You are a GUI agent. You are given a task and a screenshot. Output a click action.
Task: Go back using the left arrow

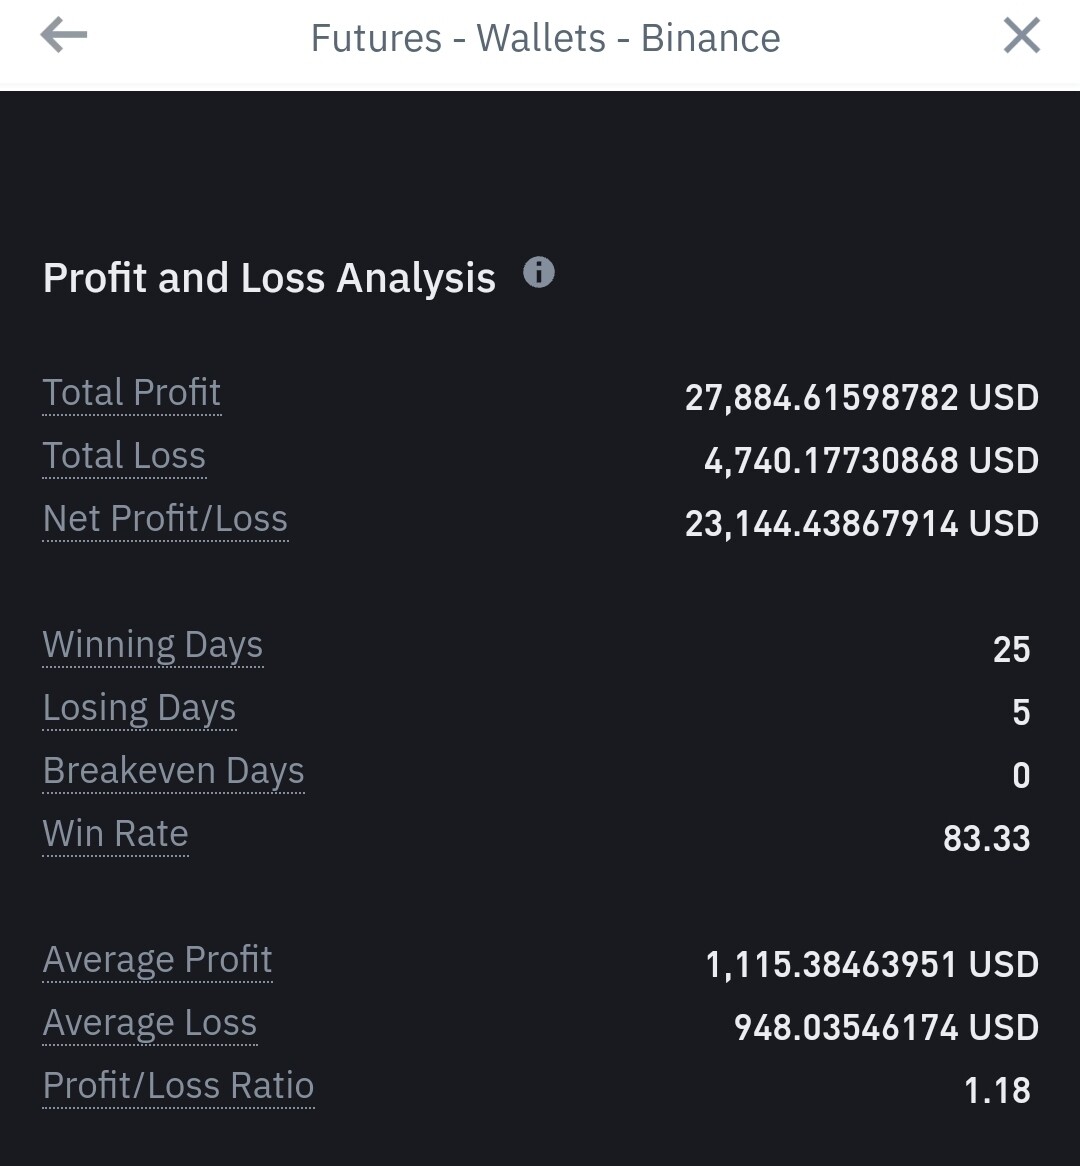click(64, 37)
